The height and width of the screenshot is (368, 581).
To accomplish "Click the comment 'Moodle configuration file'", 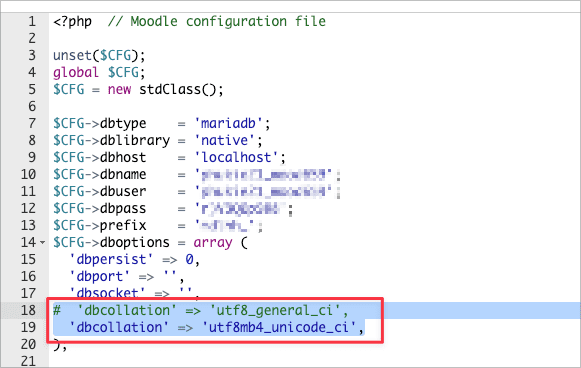I will (228, 21).
